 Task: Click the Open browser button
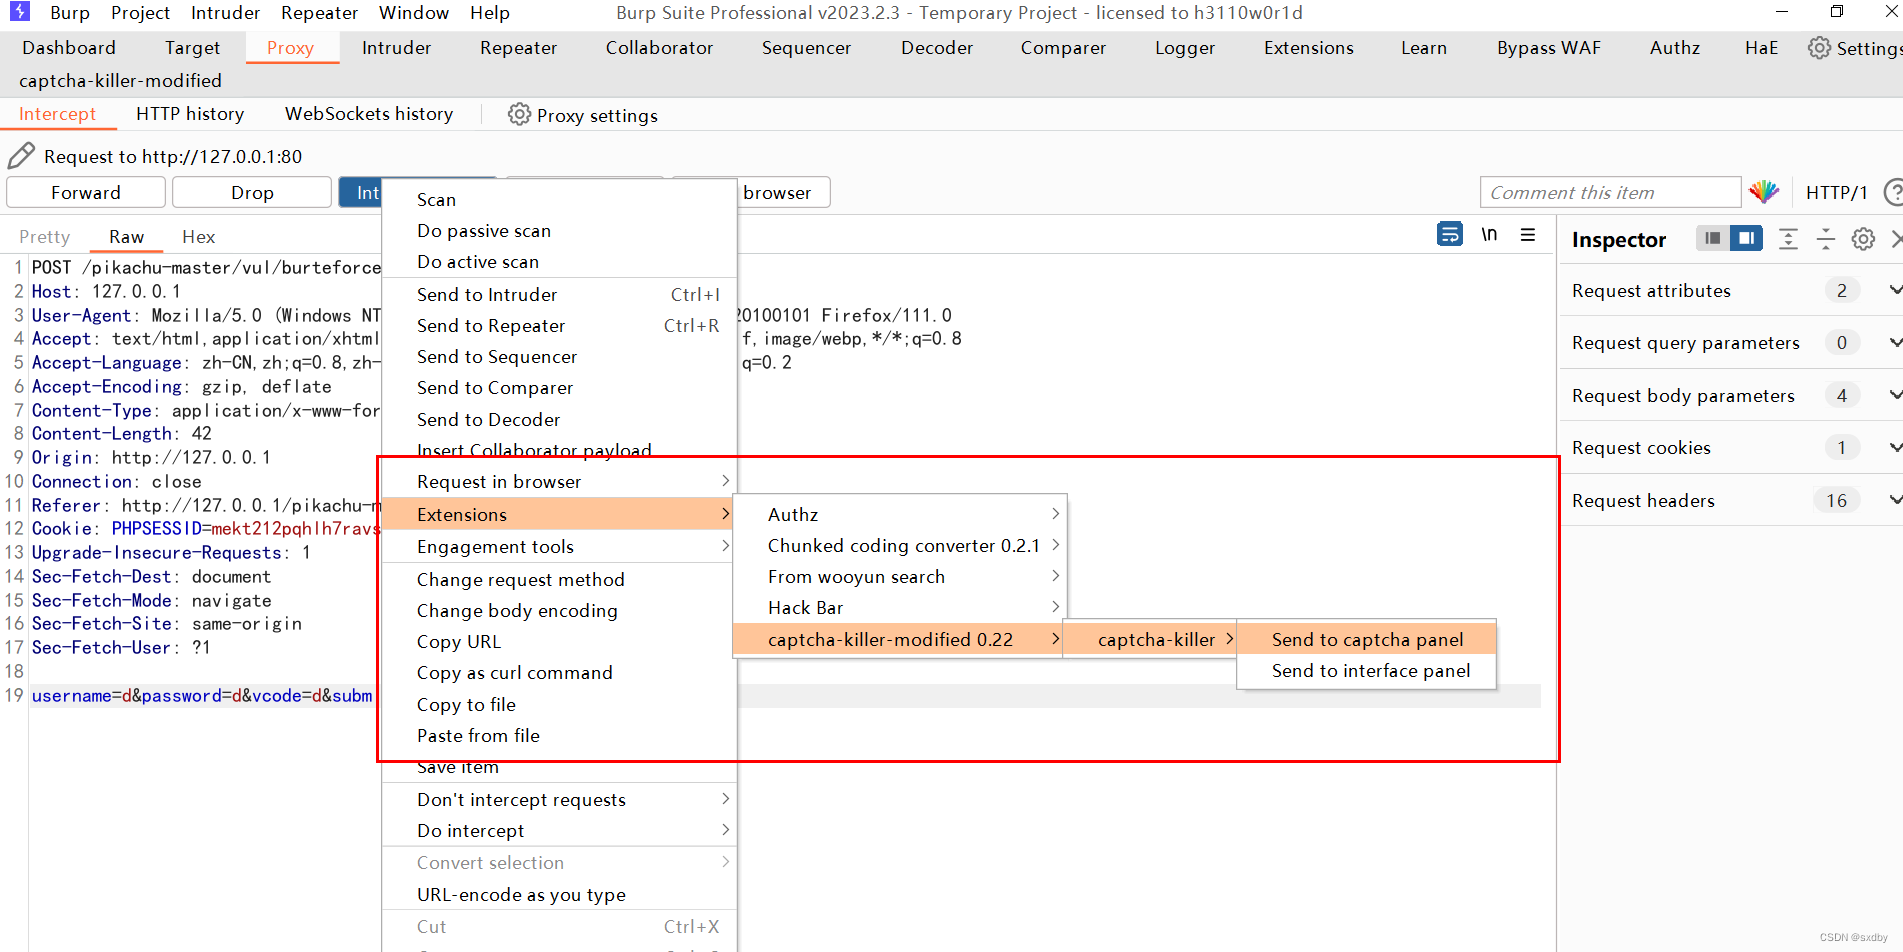(783, 192)
